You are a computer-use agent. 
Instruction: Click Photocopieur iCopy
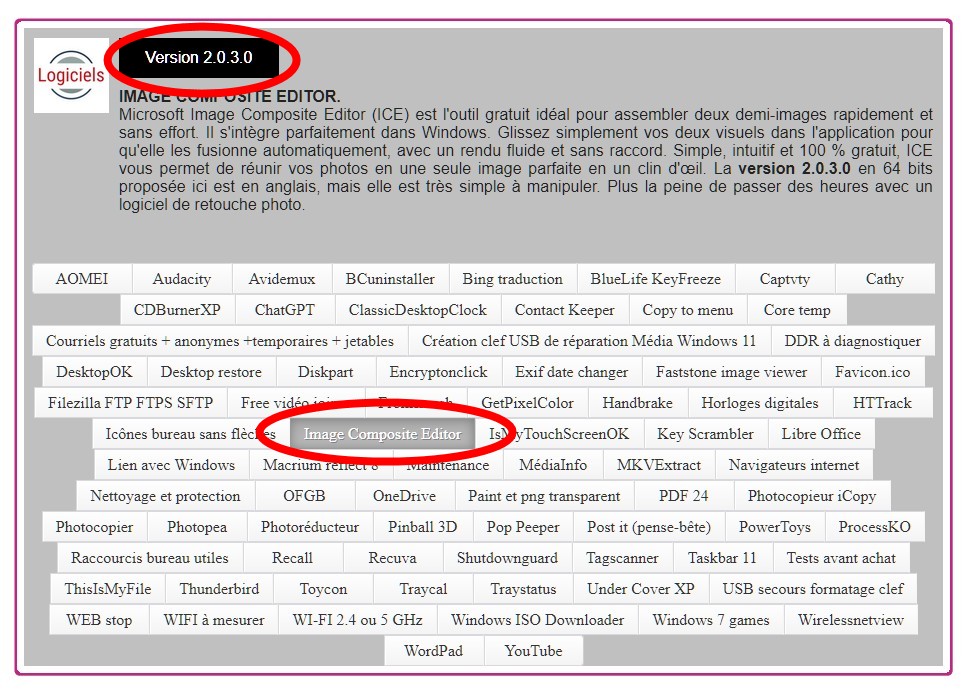[x=812, y=495]
